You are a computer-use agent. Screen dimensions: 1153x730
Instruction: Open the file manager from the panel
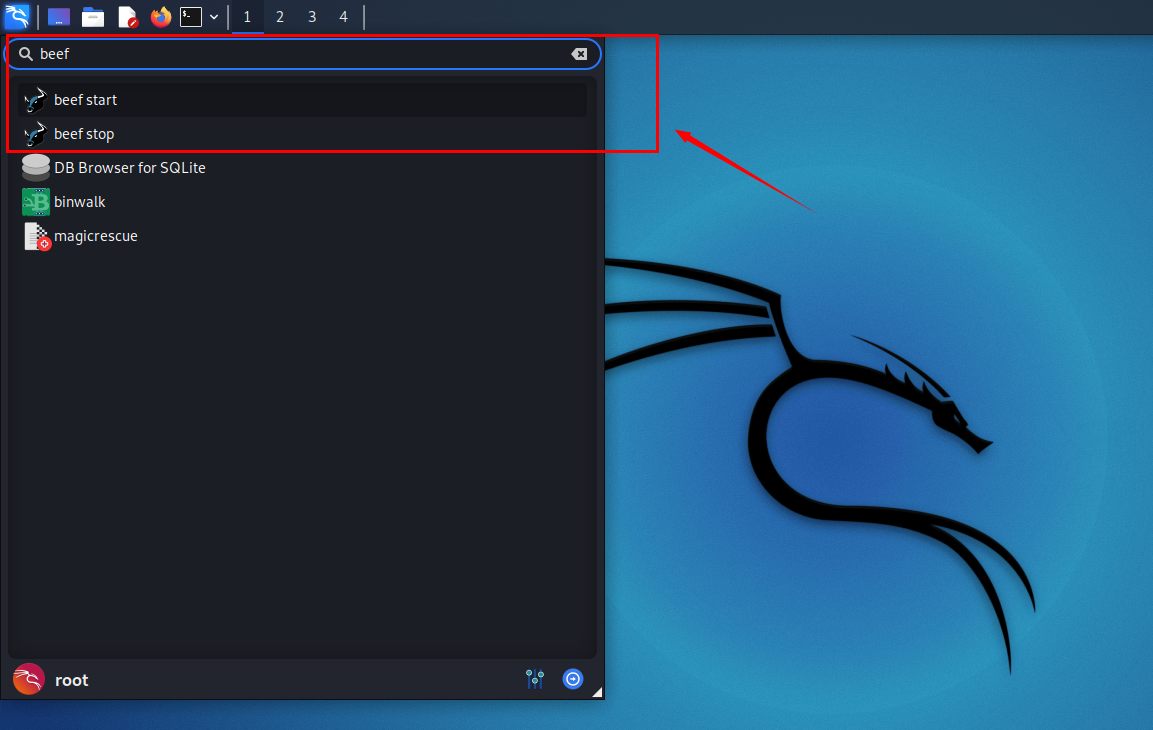(93, 16)
